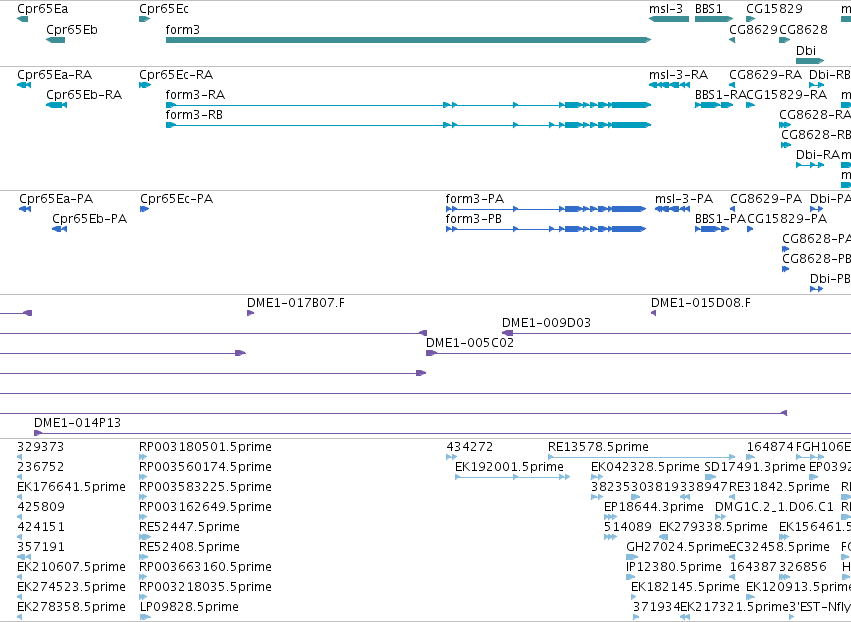The image size is (851, 622).
Task: Select LP09828.5prime EST label
Action: click(189, 608)
